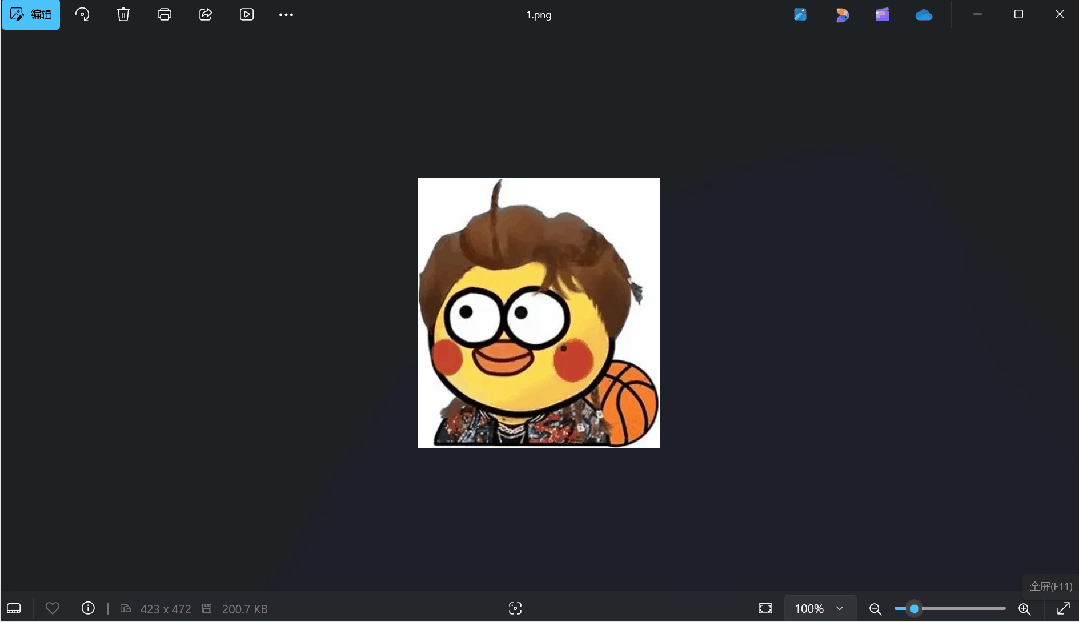Expand the 100% zoom level dropdown
This screenshot has width=1079, height=622.
pyautogui.click(x=818, y=608)
